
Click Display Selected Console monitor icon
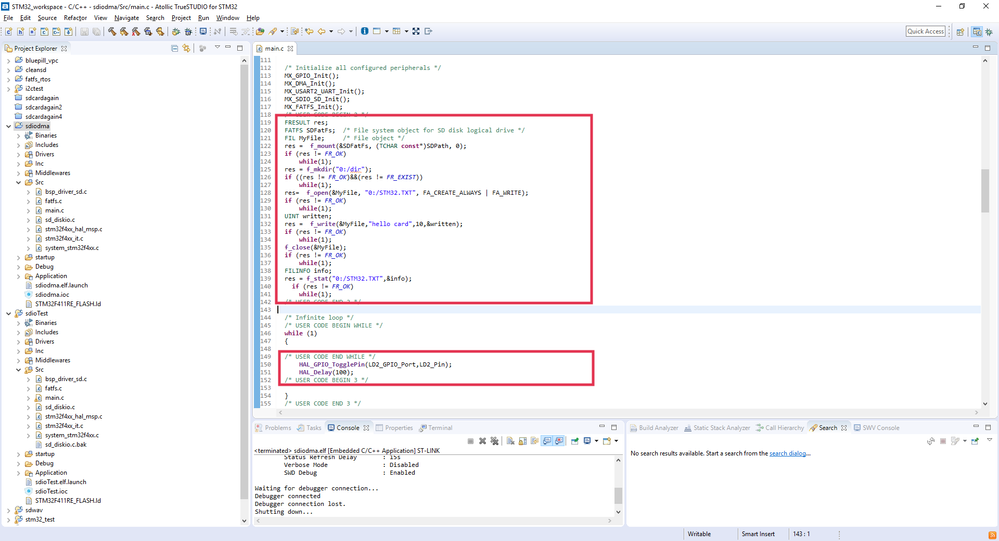(587, 441)
